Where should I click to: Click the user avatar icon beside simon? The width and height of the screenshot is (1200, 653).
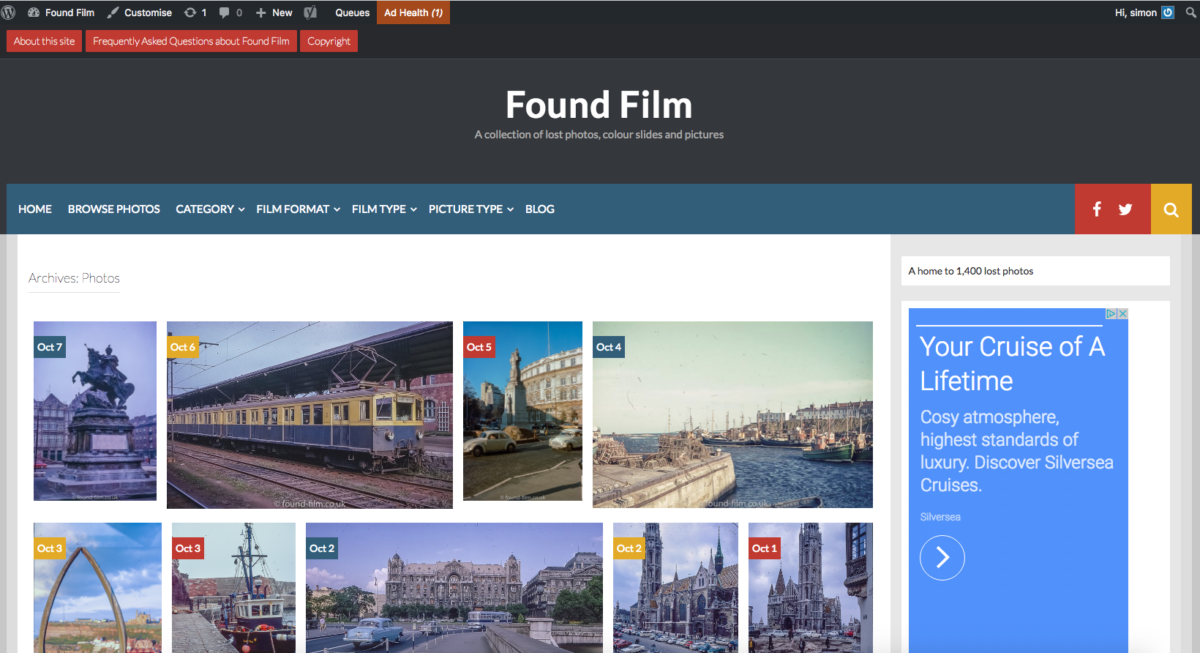click(1167, 12)
